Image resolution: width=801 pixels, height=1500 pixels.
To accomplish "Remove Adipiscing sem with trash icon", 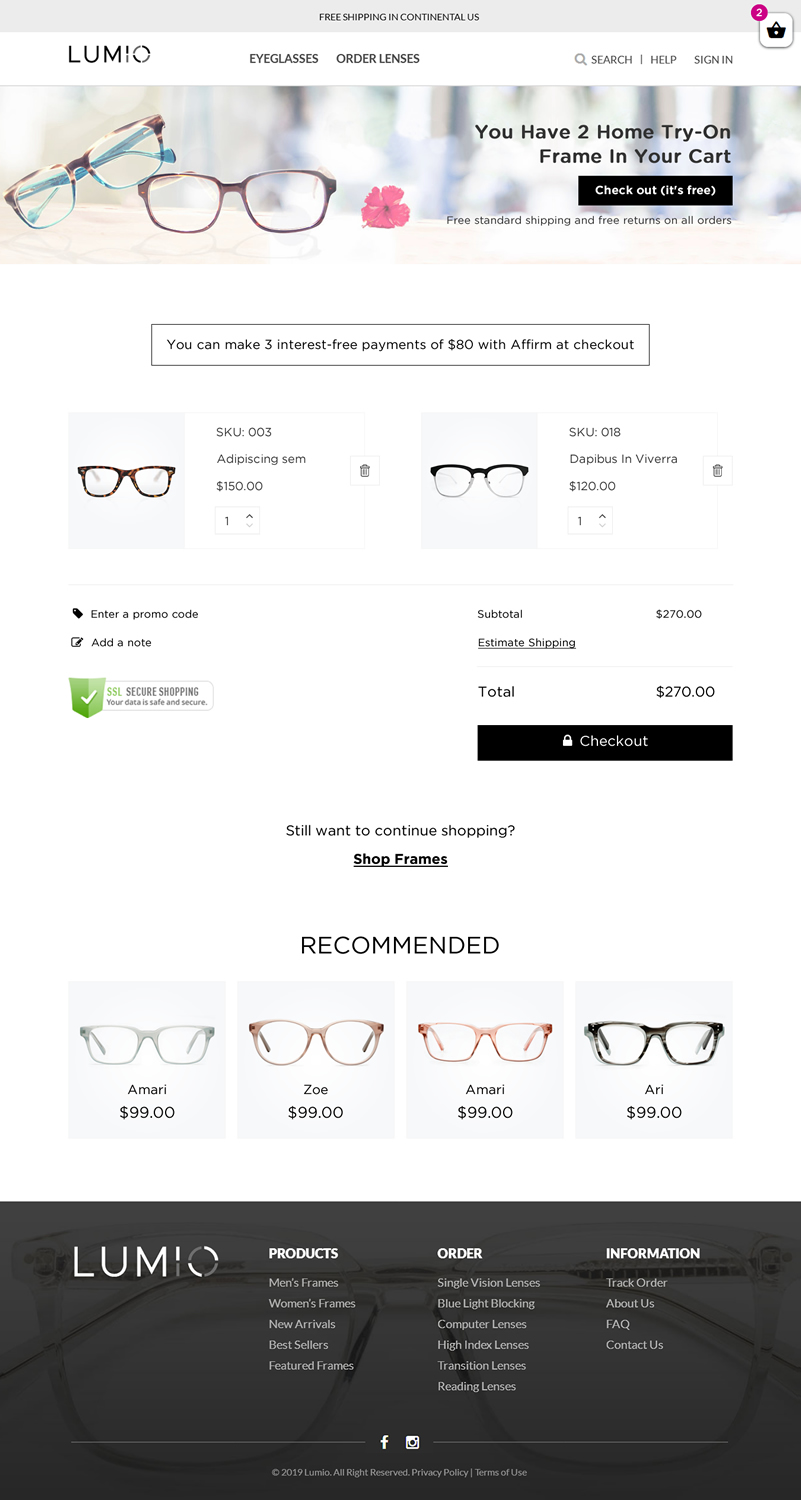I will tap(365, 470).
